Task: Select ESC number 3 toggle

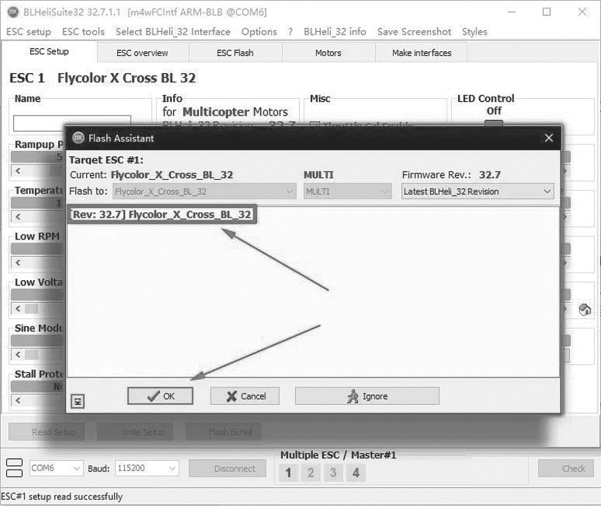Action: click(333, 473)
